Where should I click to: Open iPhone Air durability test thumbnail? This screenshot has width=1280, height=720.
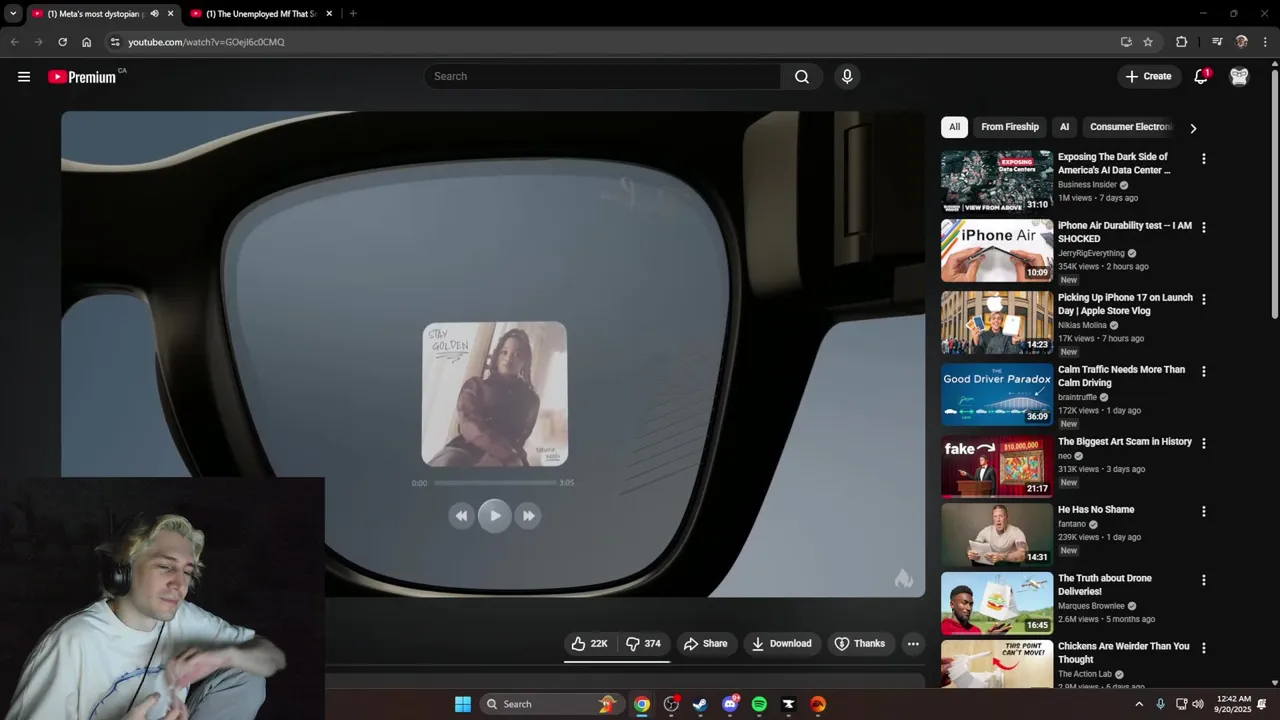997,251
